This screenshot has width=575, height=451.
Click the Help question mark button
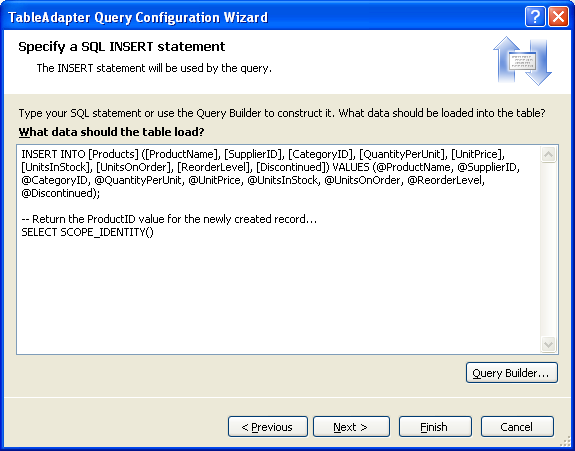click(535, 17)
